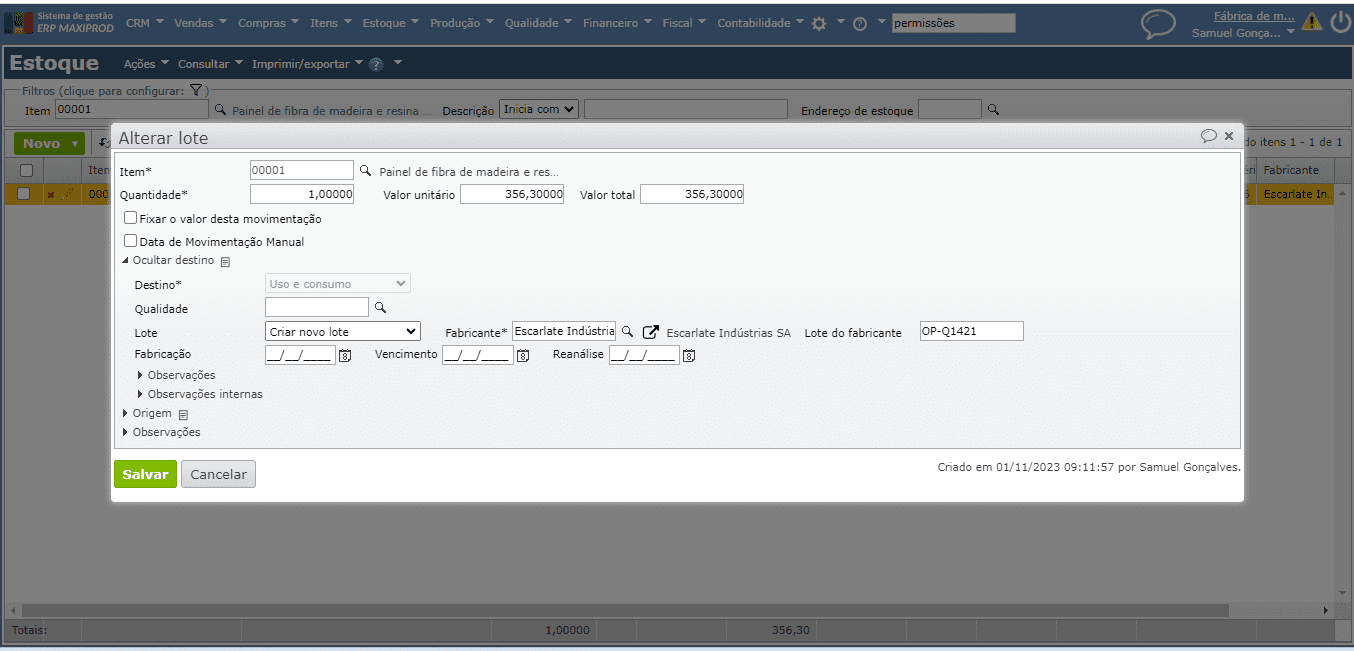Screen dimensions: 1354x651
Task: Open the Lote dropdown 'Criar novo lote'
Action: 343,332
